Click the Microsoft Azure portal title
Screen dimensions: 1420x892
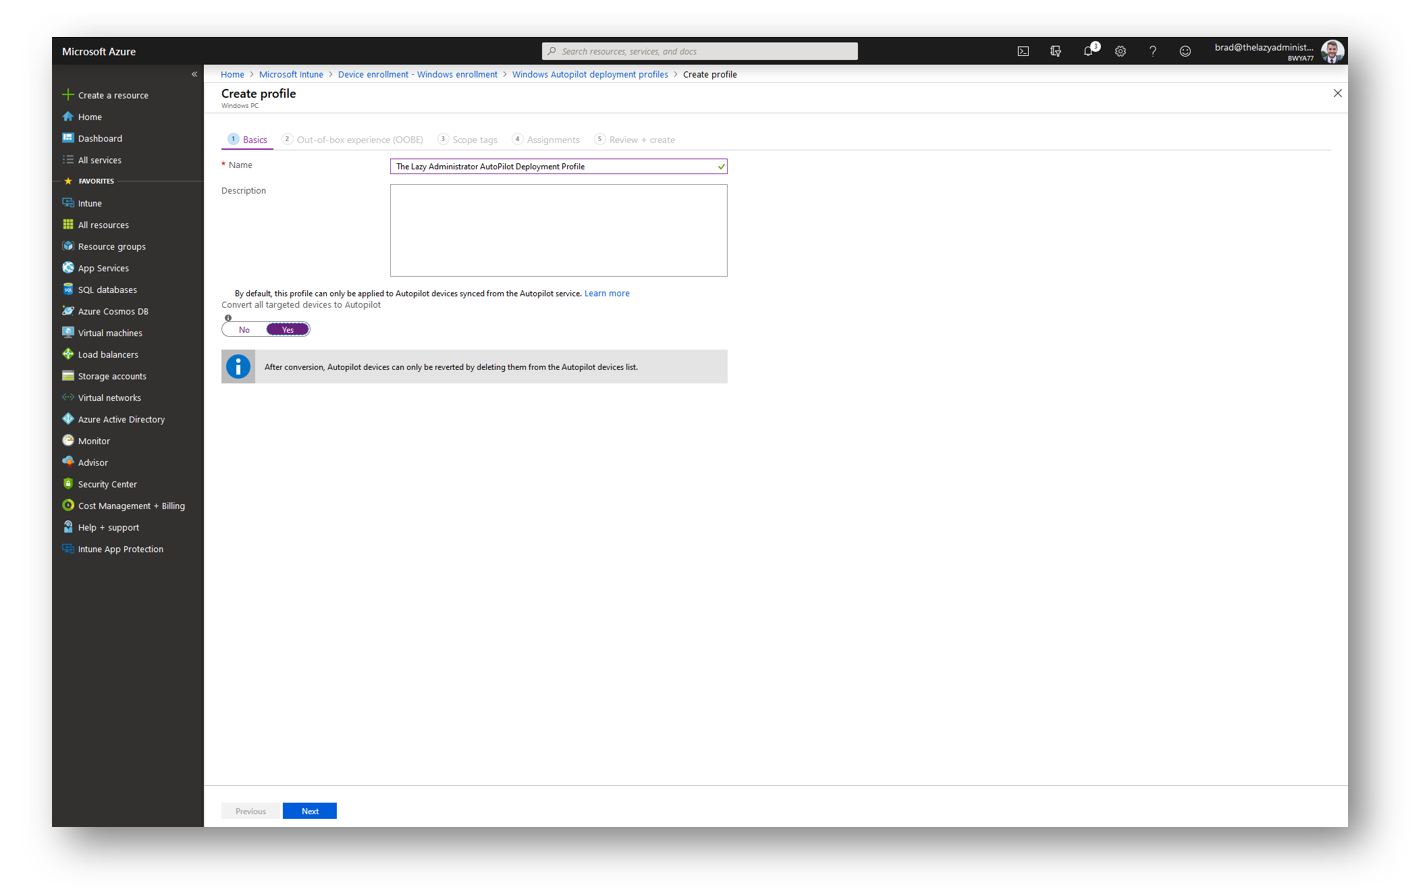tap(99, 51)
